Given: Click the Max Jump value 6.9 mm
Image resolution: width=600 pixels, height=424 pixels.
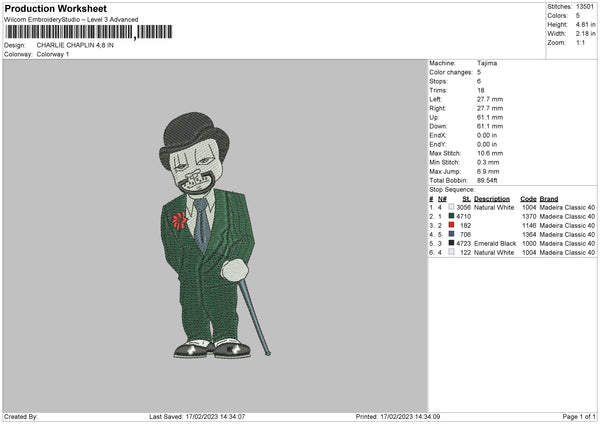Looking at the screenshot, I should (x=488, y=171).
